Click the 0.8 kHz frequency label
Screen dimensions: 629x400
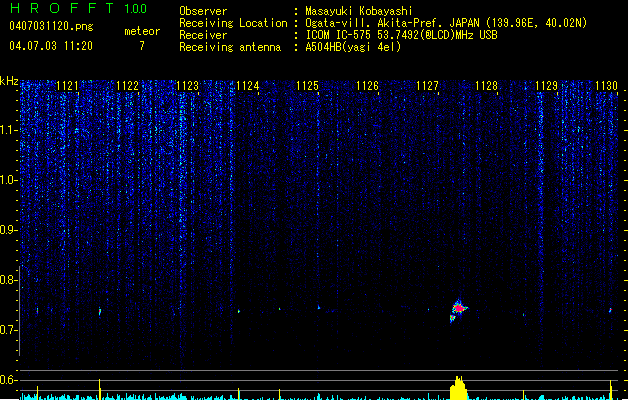8,280
